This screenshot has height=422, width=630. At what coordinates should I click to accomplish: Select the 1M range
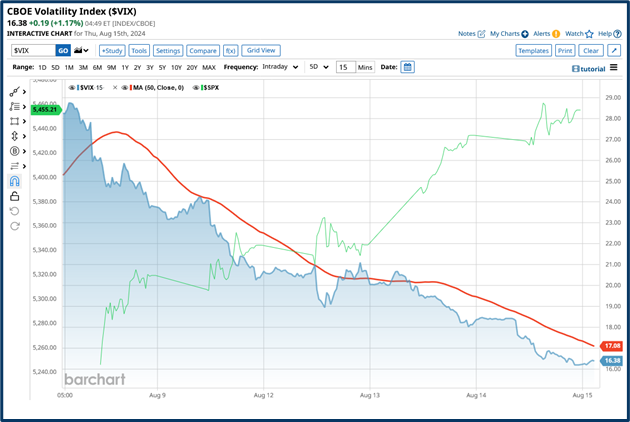(x=69, y=68)
